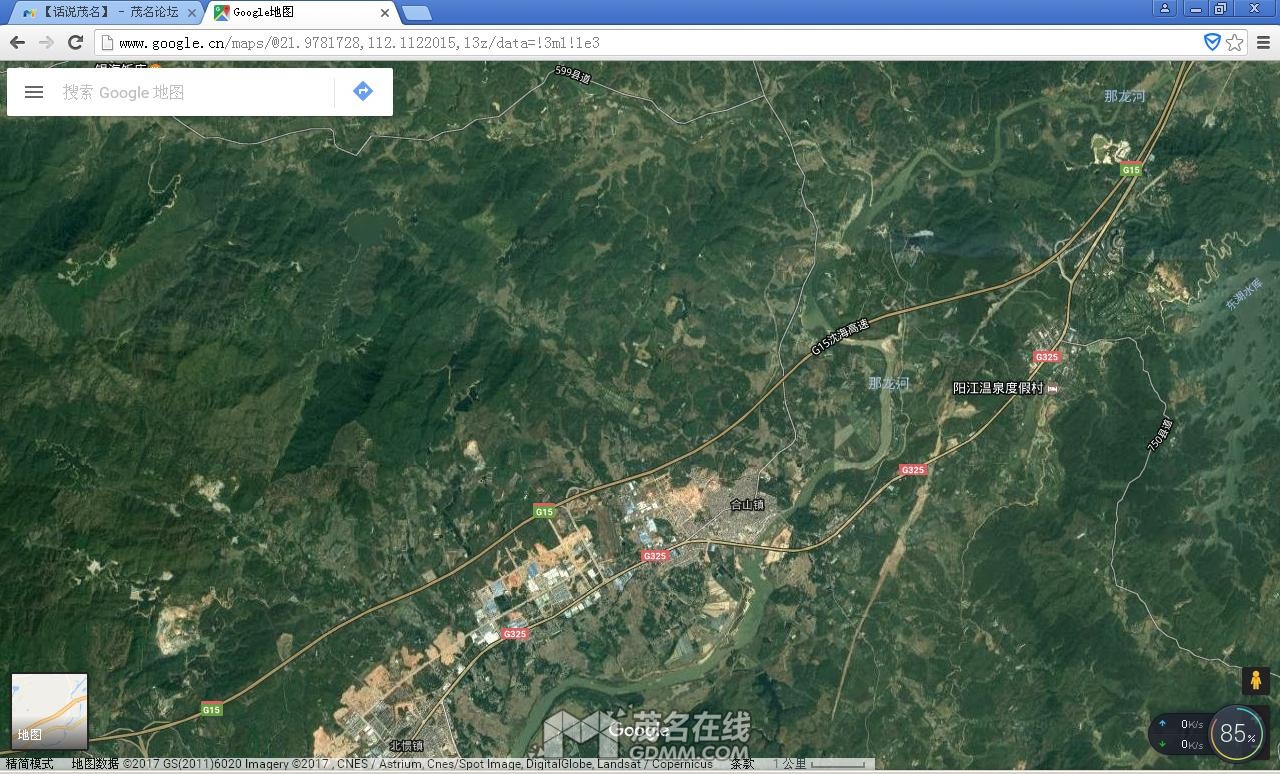1280x774 pixels.
Task: Close the Google地图 tab
Action: [x=385, y=13]
